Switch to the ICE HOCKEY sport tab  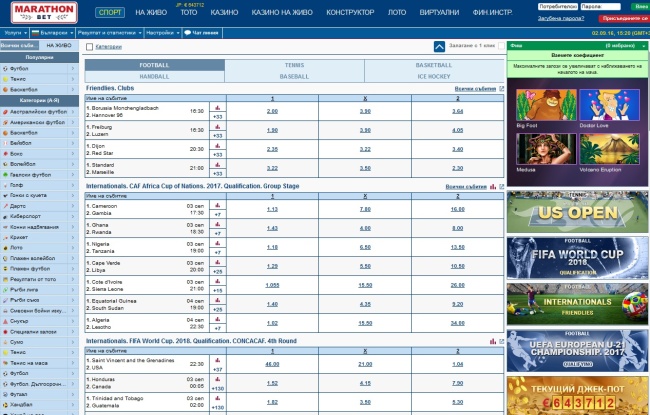pos(434,77)
